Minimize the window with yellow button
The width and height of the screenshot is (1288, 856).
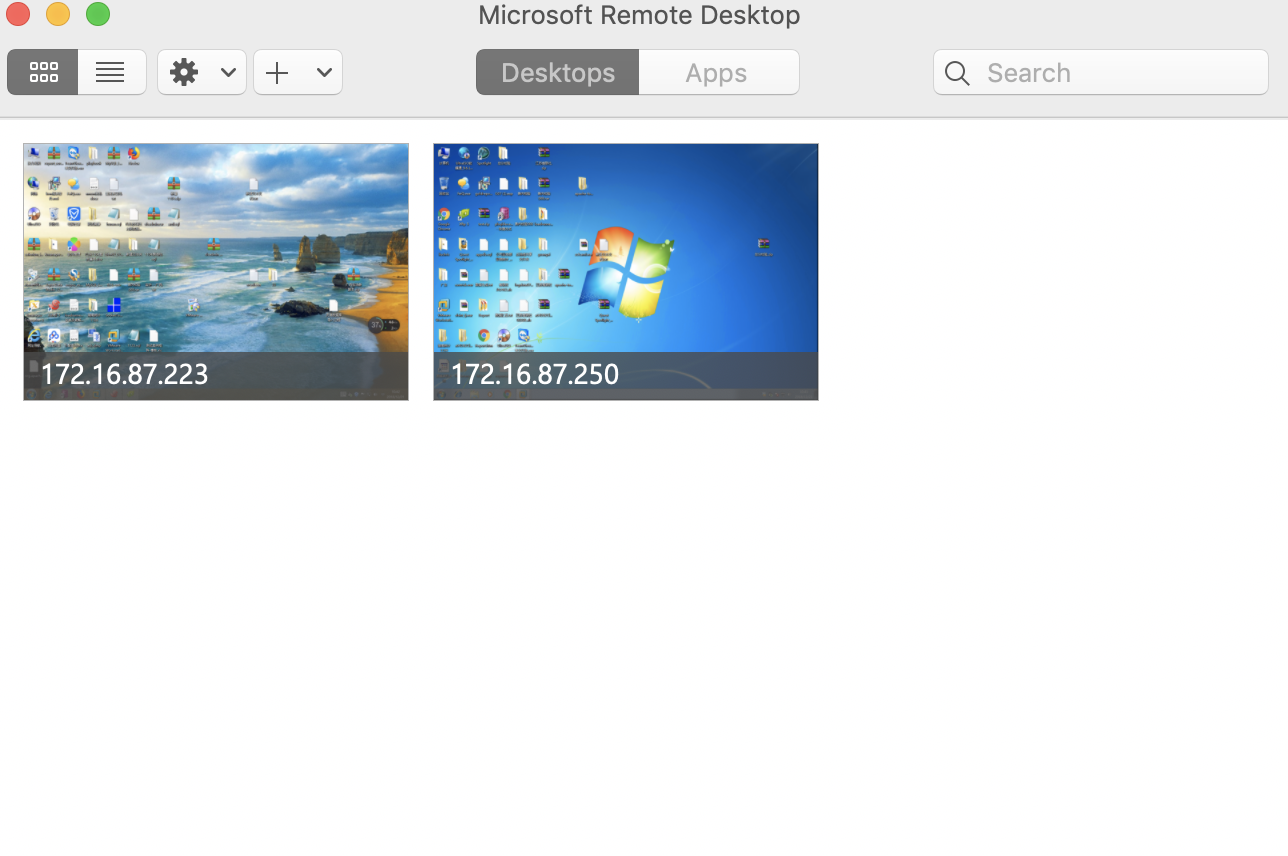point(58,14)
